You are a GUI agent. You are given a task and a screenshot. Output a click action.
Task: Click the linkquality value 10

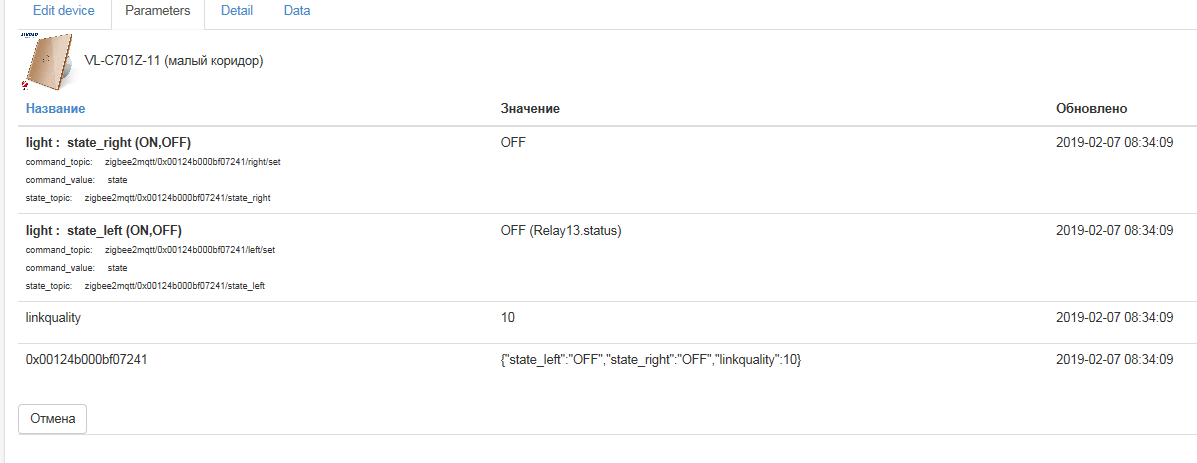(508, 318)
